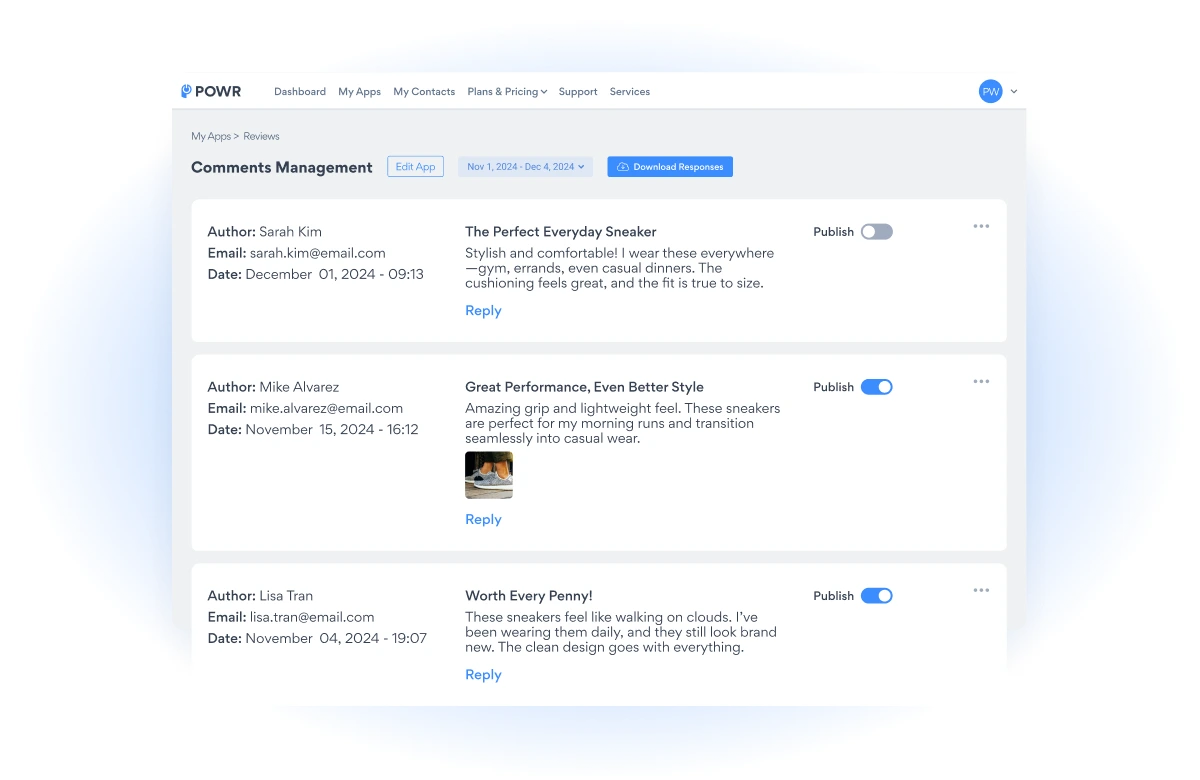Select Support in the top menu
The image size is (1200, 780).
point(578,92)
